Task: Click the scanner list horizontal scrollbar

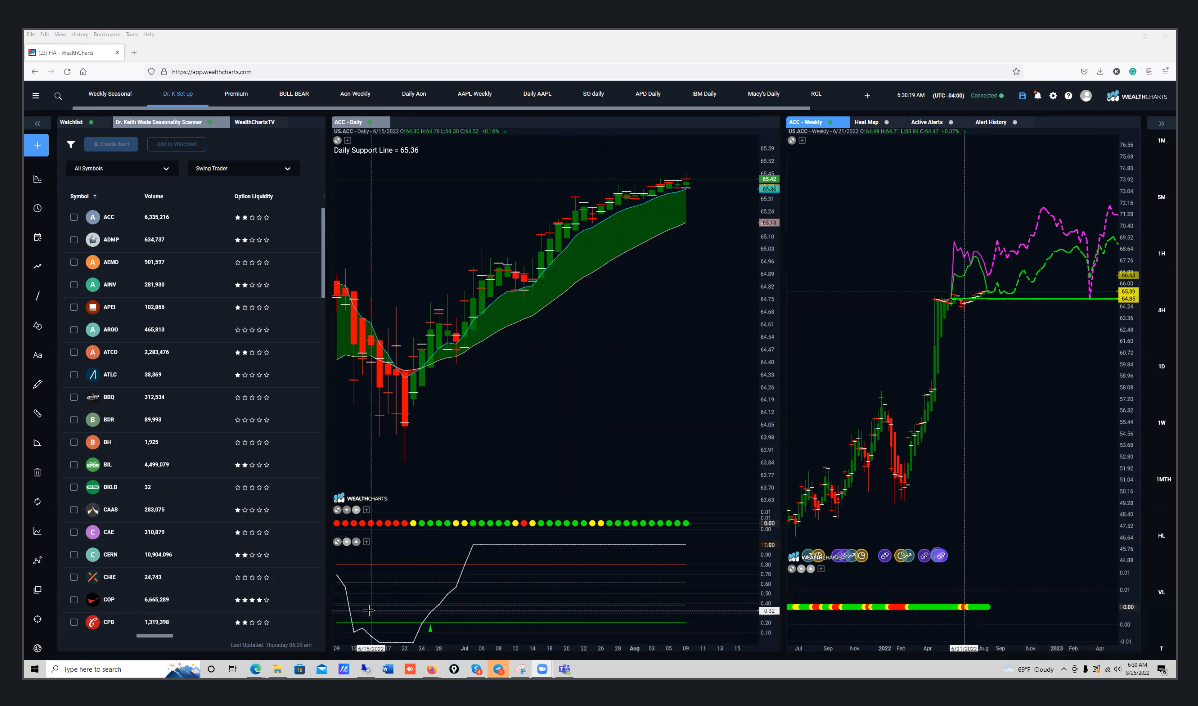Action: [x=154, y=636]
